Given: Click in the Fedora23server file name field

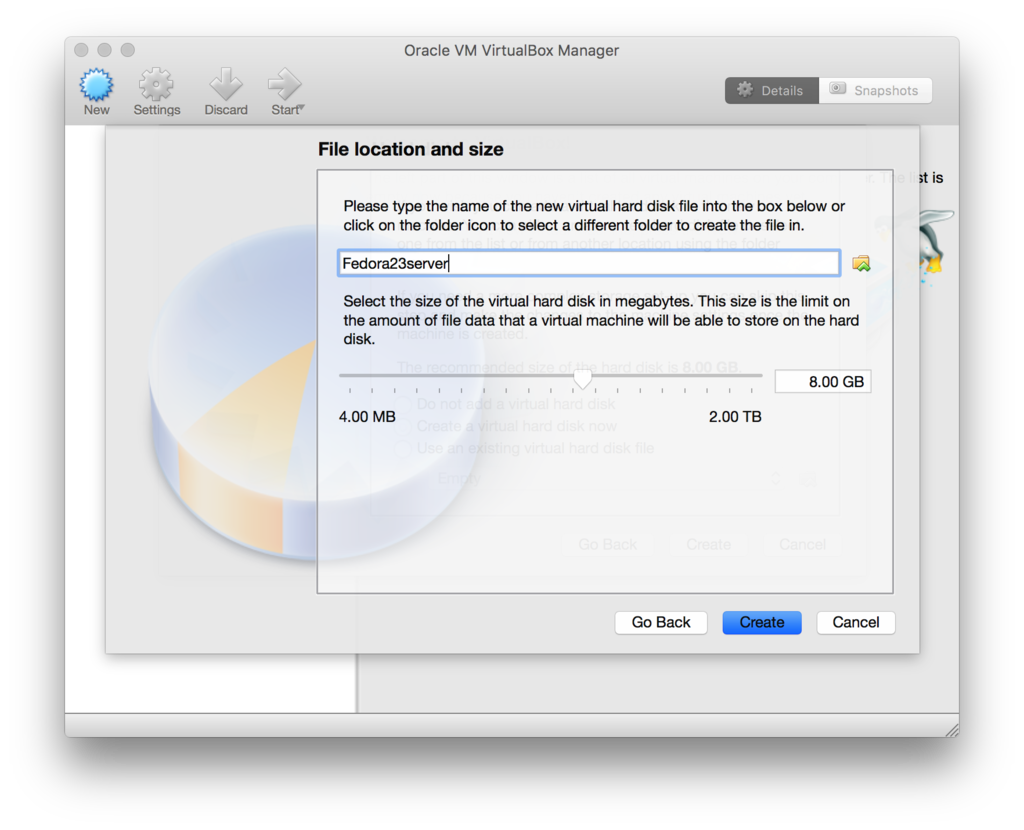Looking at the screenshot, I should pos(588,263).
